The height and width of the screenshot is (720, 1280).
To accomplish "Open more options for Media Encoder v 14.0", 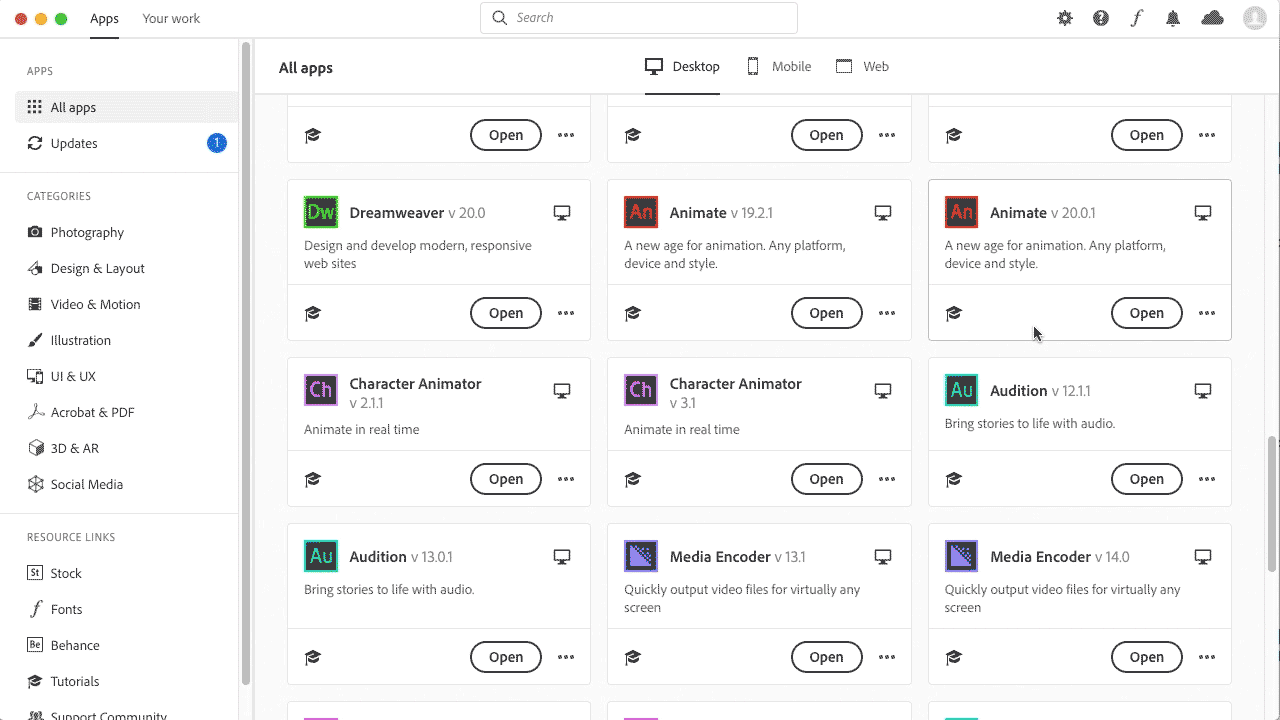I will pyautogui.click(x=1207, y=657).
